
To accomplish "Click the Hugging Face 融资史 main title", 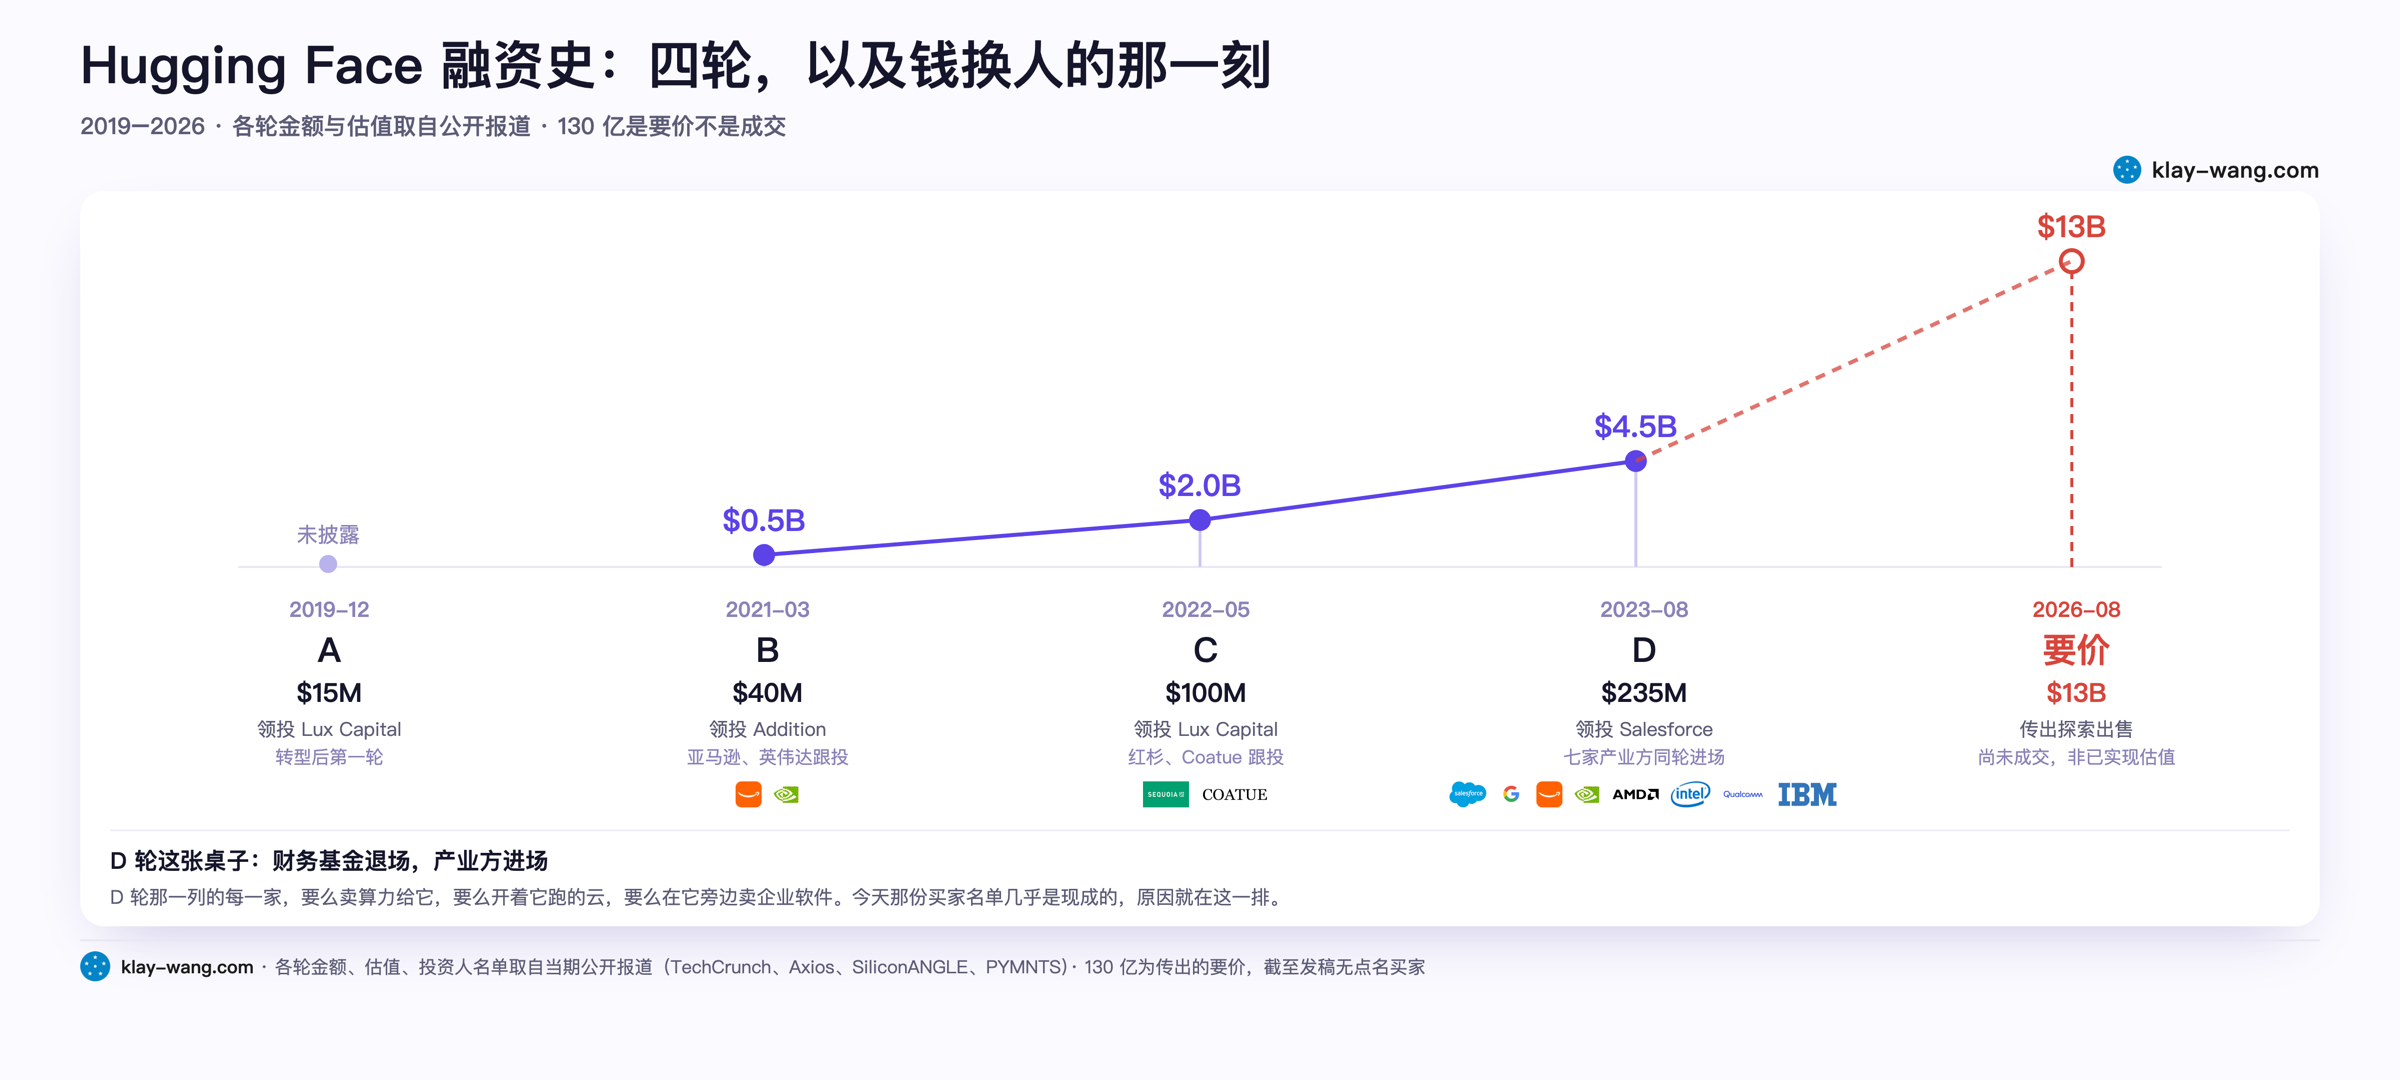I will click(675, 65).
